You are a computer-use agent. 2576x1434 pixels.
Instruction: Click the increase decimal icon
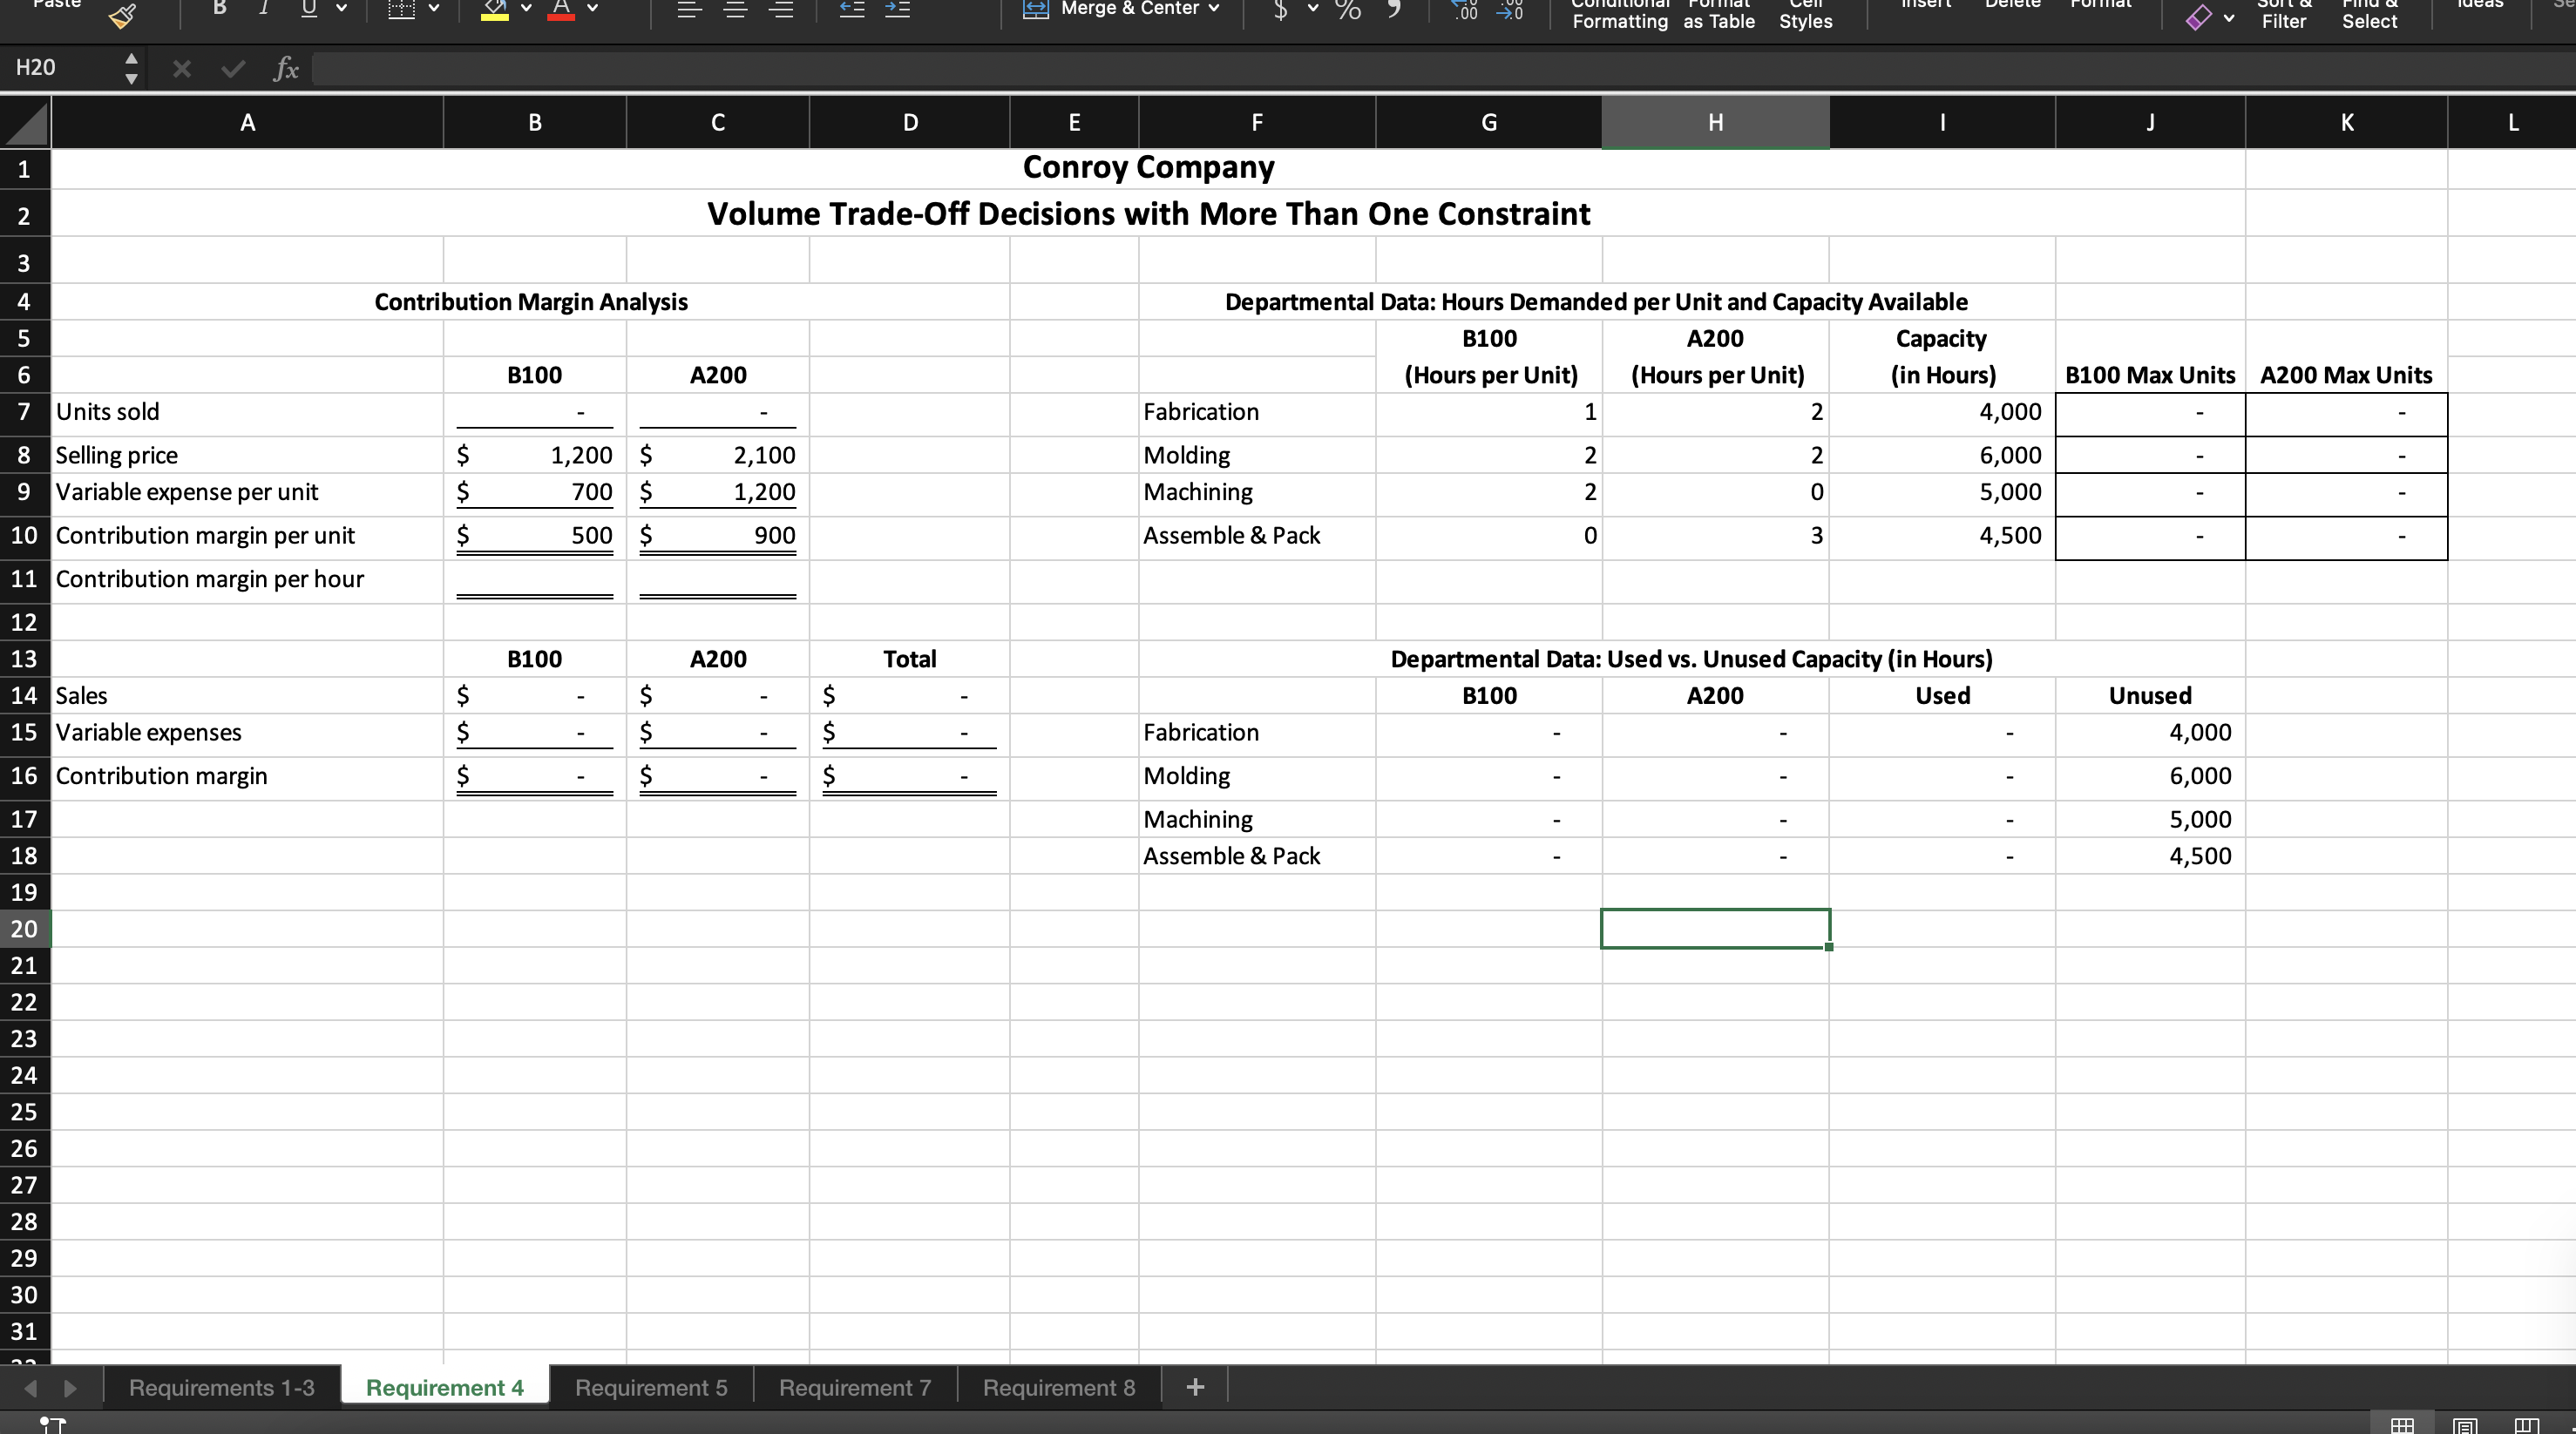click(1465, 10)
